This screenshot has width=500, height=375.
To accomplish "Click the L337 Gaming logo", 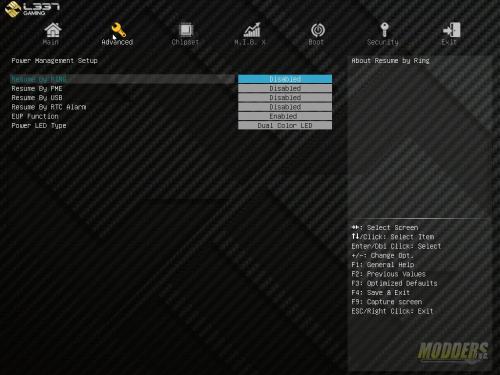I will [32, 9].
